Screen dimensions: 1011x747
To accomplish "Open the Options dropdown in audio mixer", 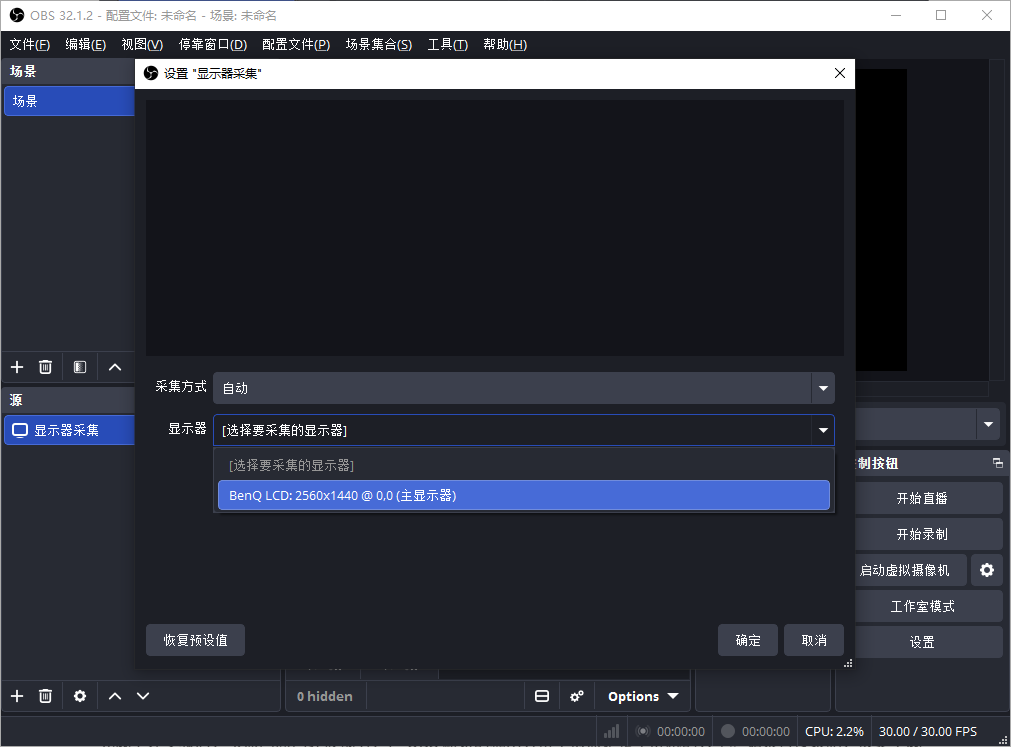I will point(643,696).
